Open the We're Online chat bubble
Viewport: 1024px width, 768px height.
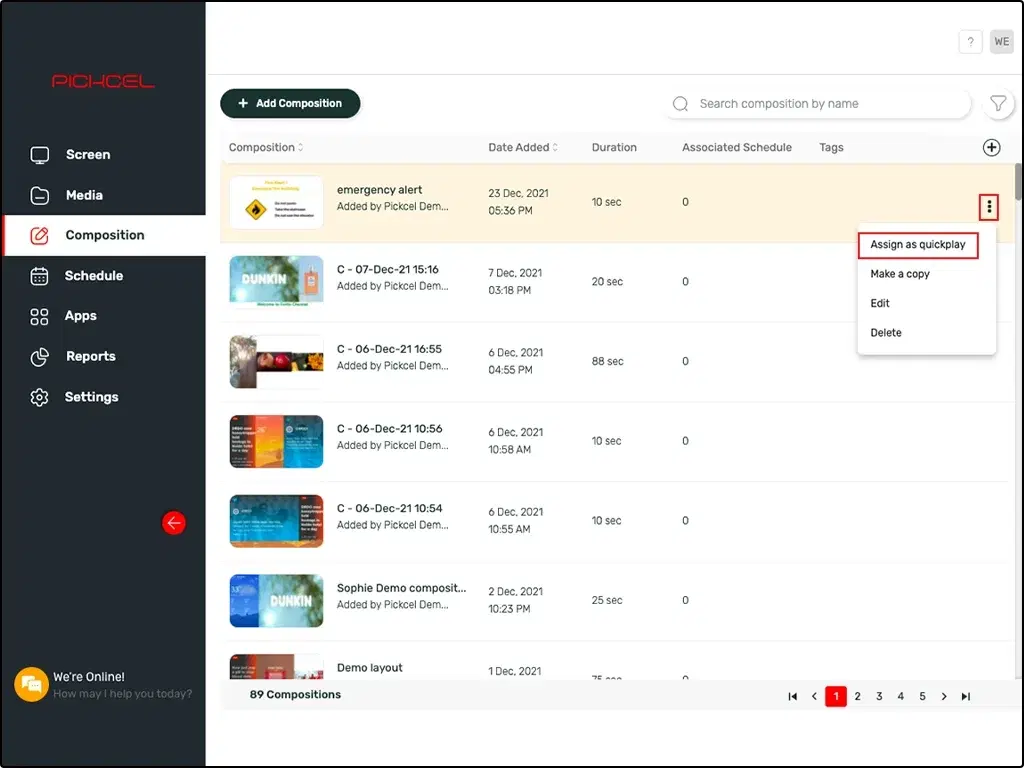31,684
